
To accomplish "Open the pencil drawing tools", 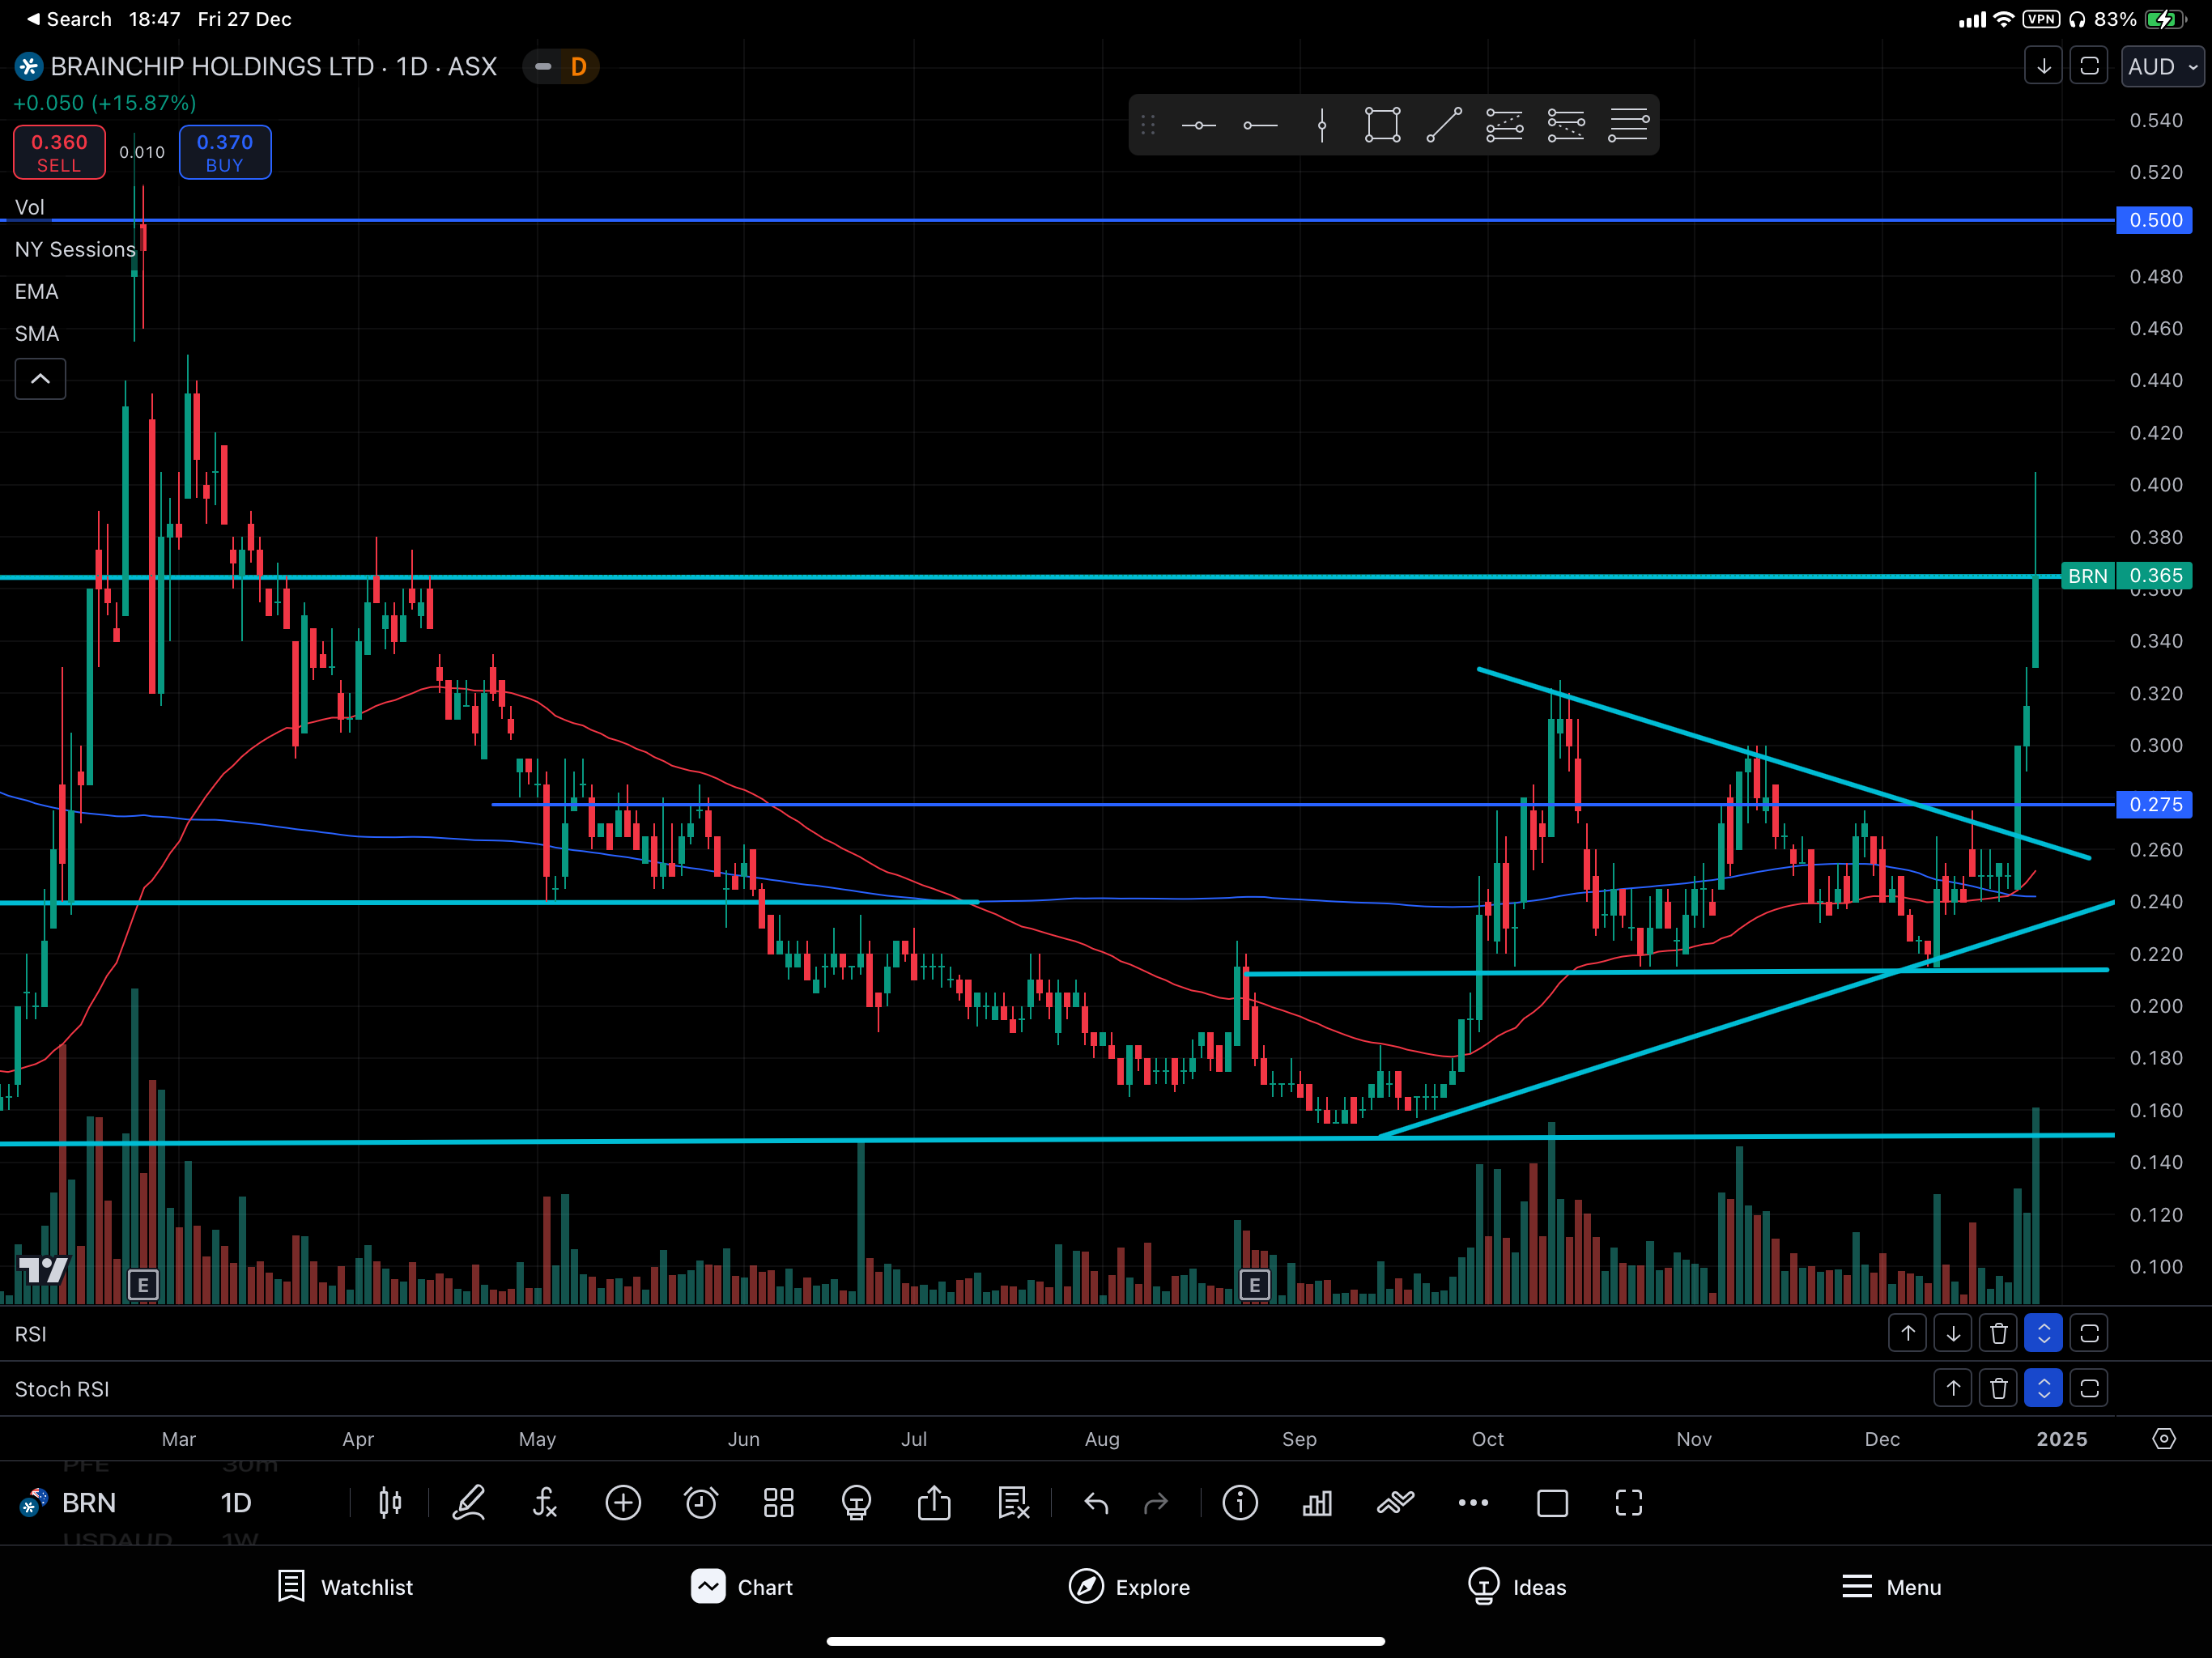I will 468,1502.
